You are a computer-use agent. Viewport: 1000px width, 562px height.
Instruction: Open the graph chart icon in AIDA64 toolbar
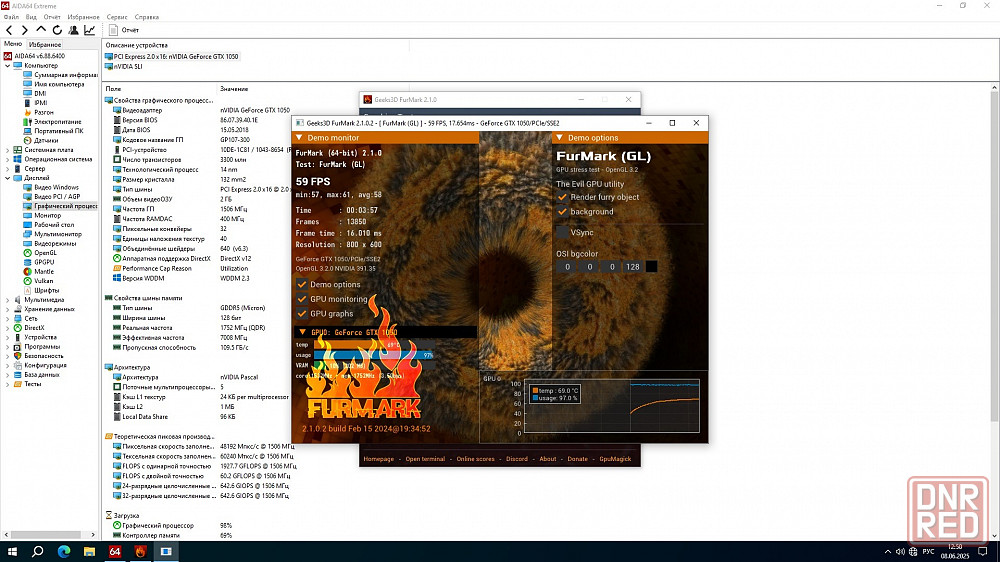90,30
